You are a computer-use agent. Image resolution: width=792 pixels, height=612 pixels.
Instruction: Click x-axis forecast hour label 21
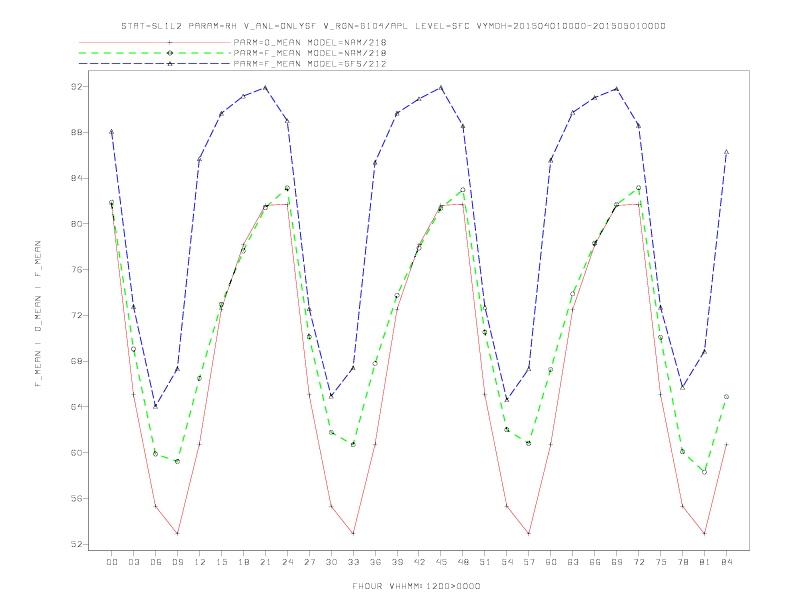coord(265,562)
